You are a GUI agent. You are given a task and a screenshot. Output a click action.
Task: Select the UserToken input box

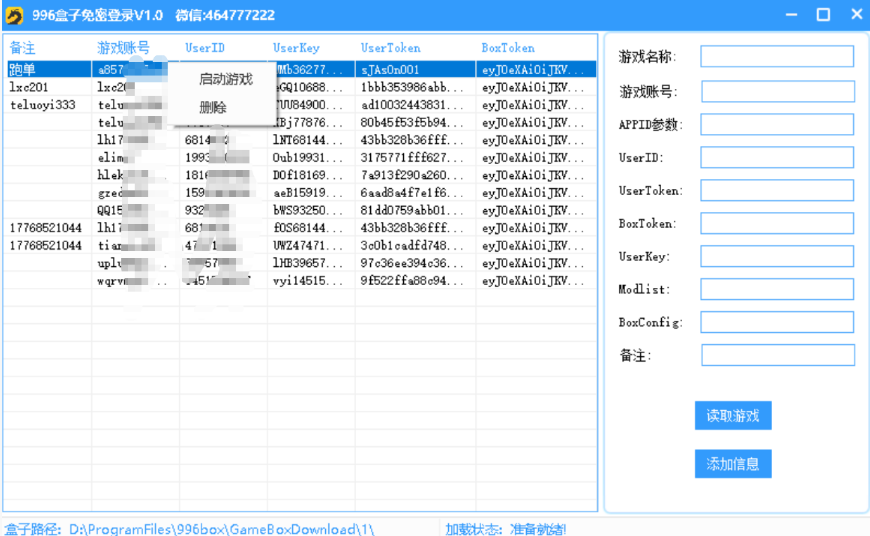pyautogui.click(x=777, y=191)
